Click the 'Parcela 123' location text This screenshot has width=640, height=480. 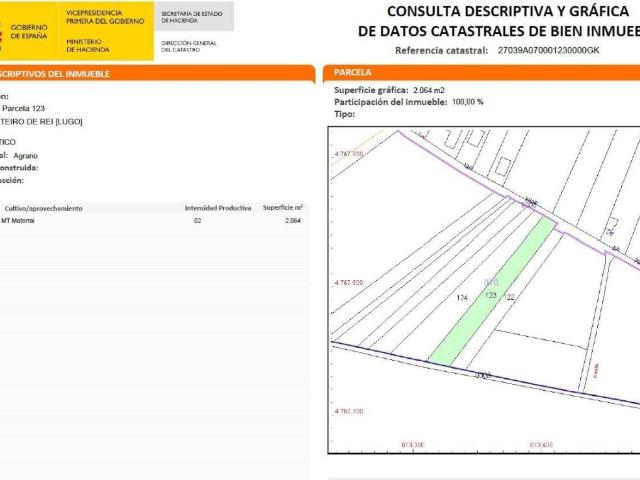(x=23, y=109)
